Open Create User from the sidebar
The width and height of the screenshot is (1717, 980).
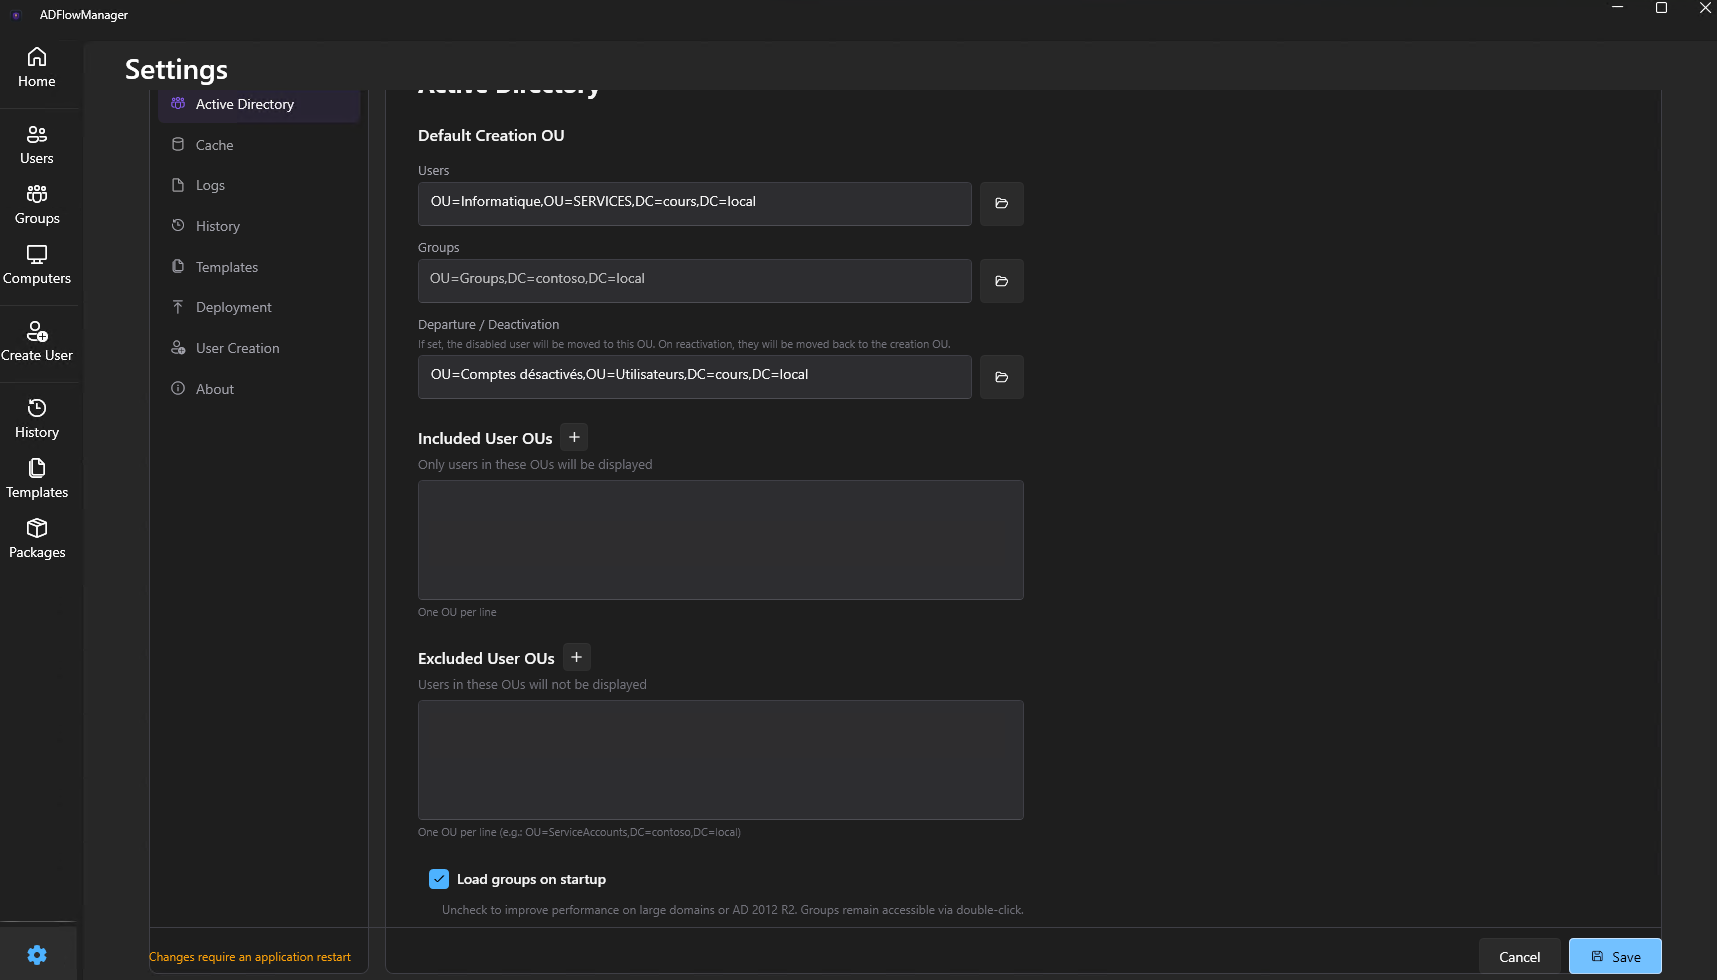[37, 342]
